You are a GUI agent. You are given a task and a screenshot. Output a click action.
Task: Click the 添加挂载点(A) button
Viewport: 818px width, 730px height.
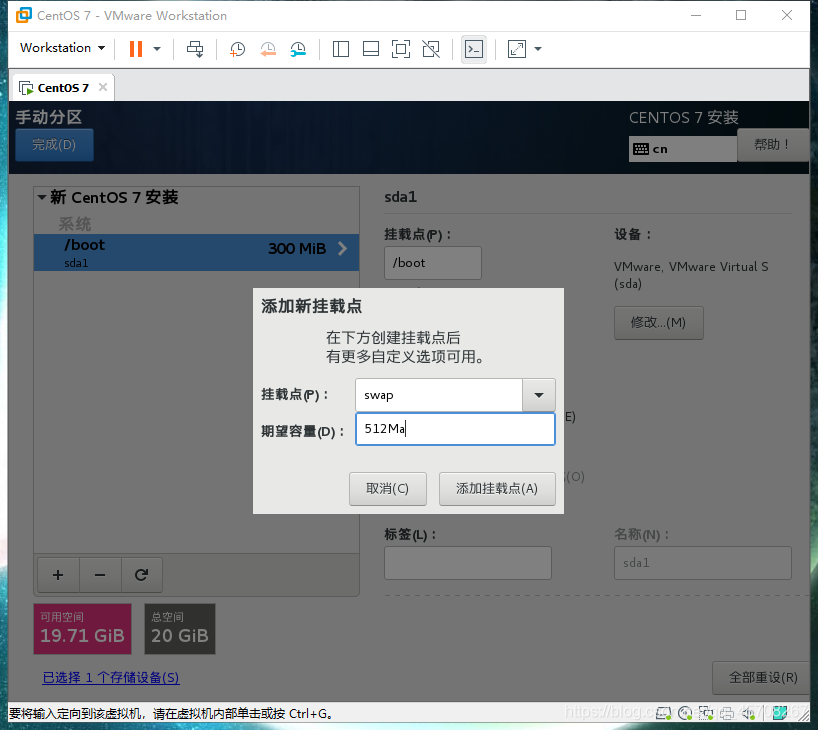pyautogui.click(x=497, y=489)
